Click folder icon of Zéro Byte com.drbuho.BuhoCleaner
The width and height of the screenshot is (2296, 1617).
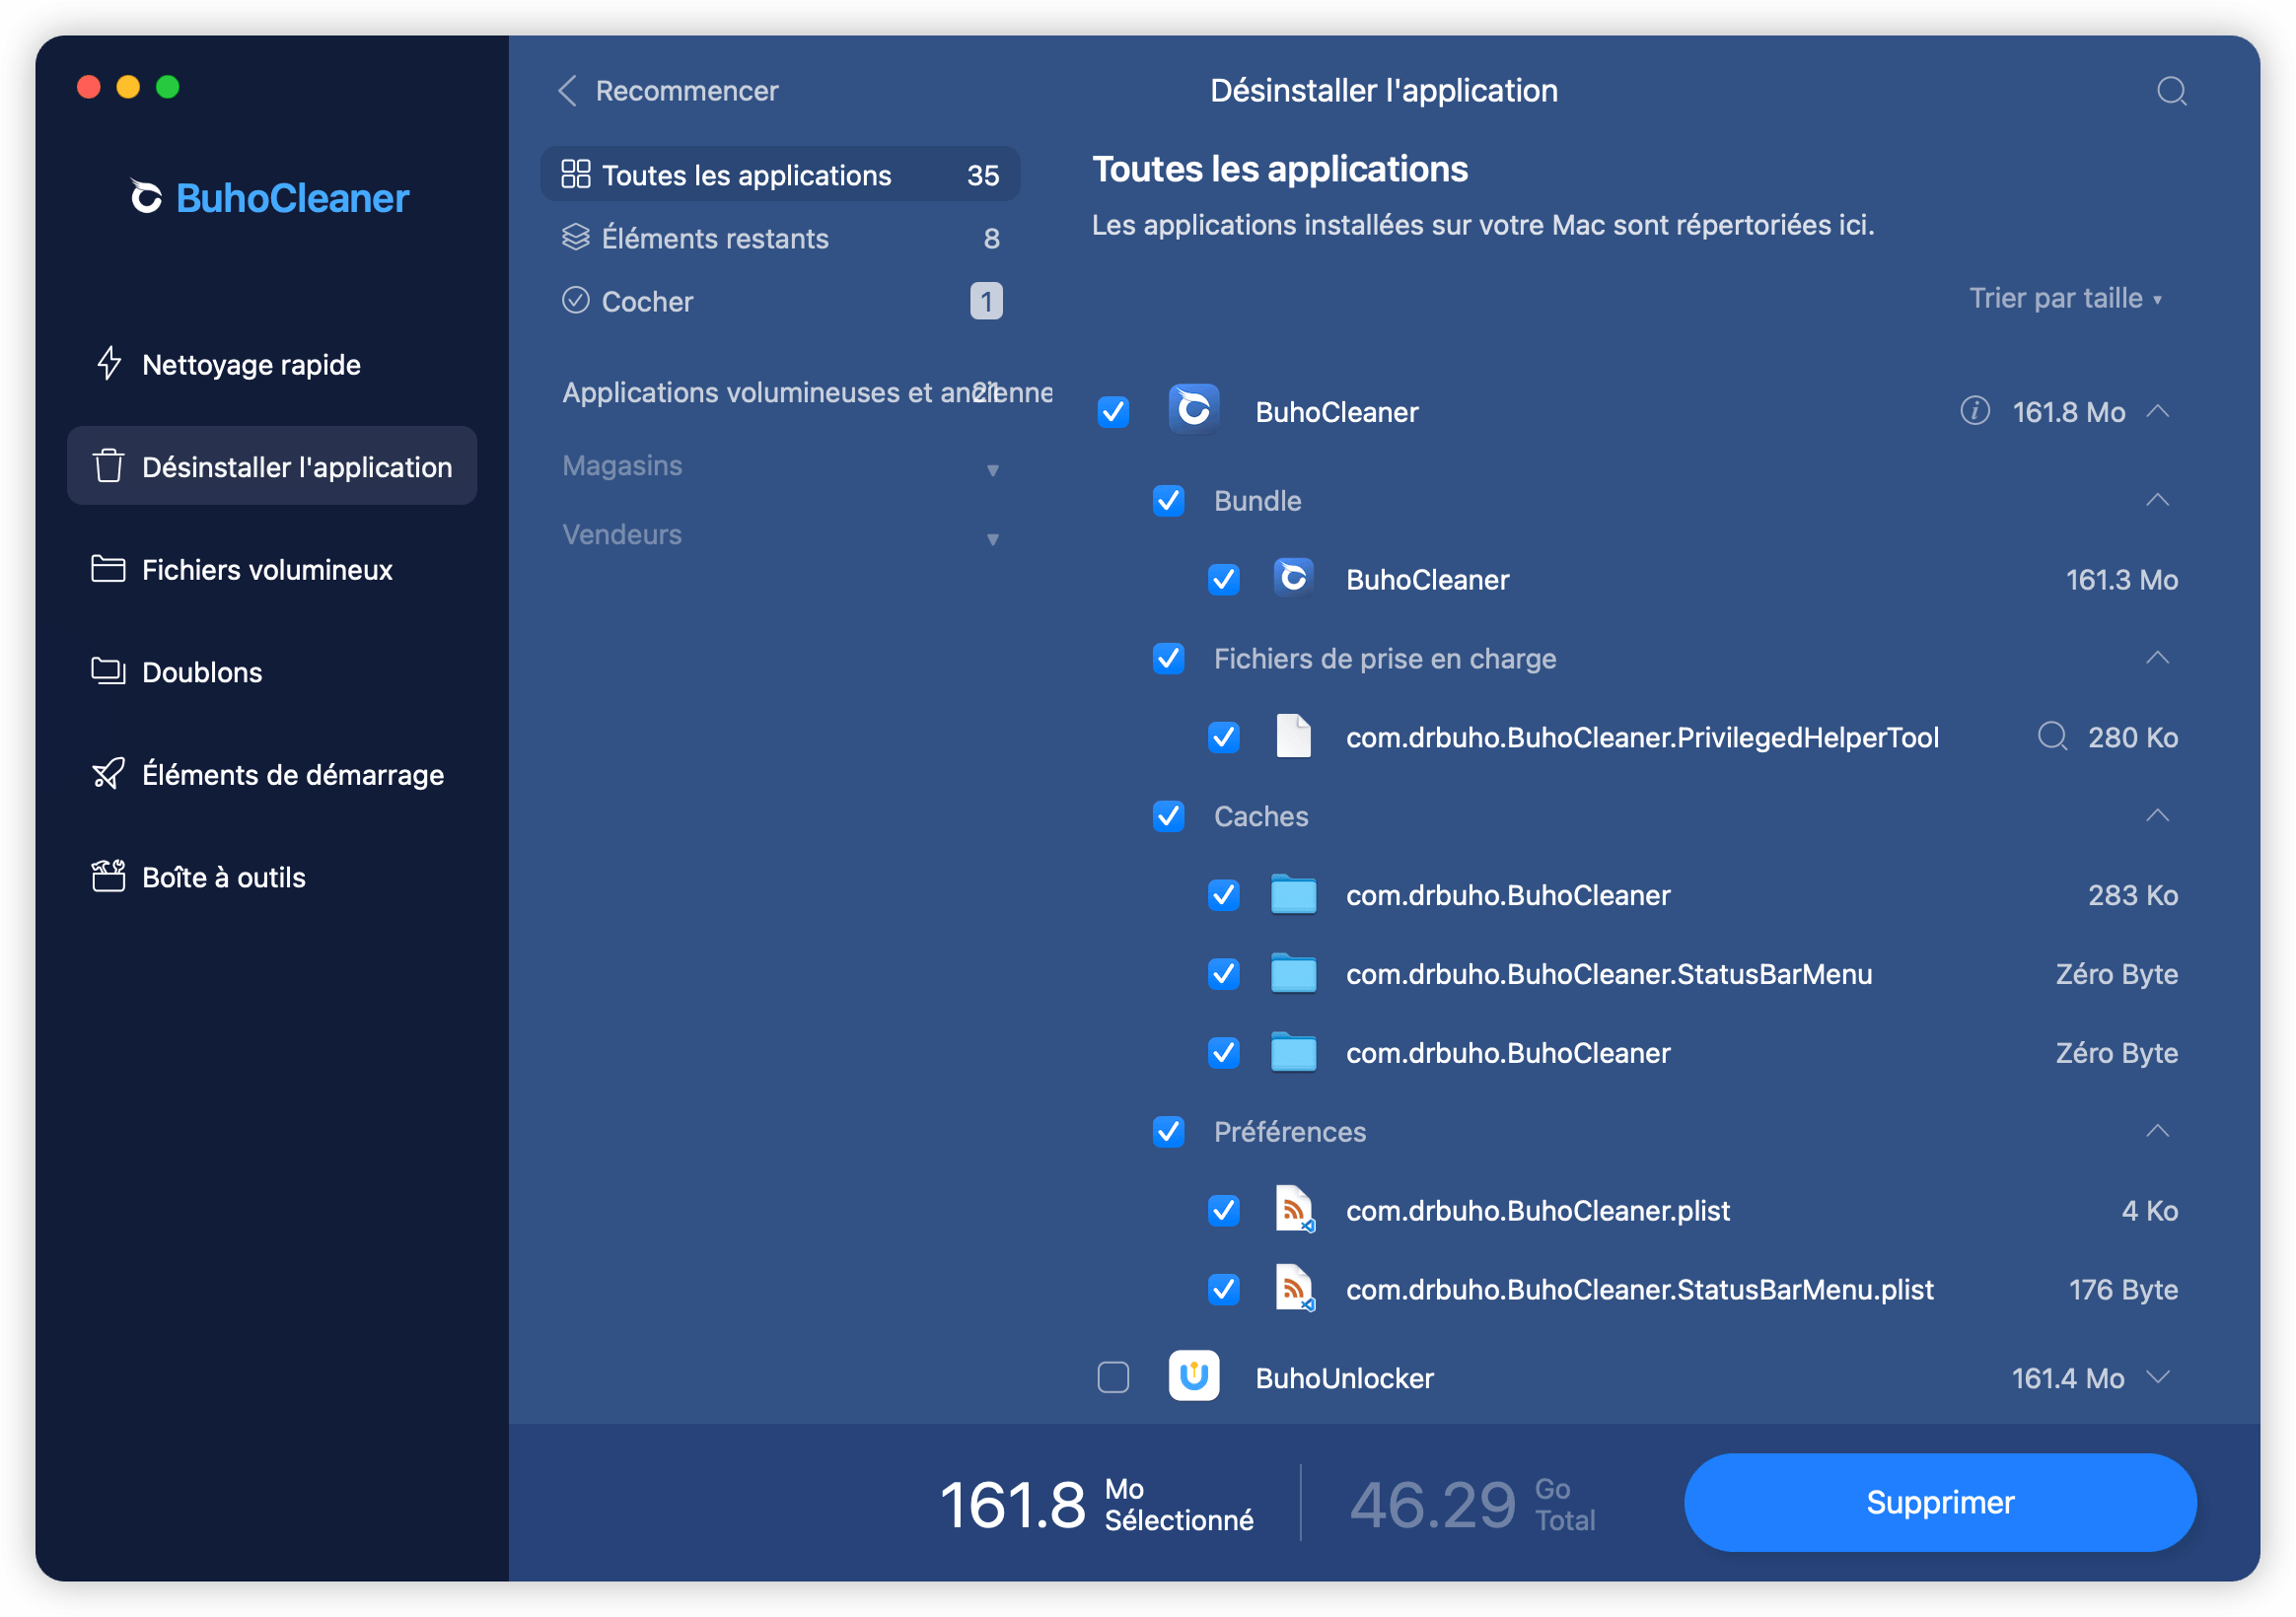(x=1293, y=1052)
